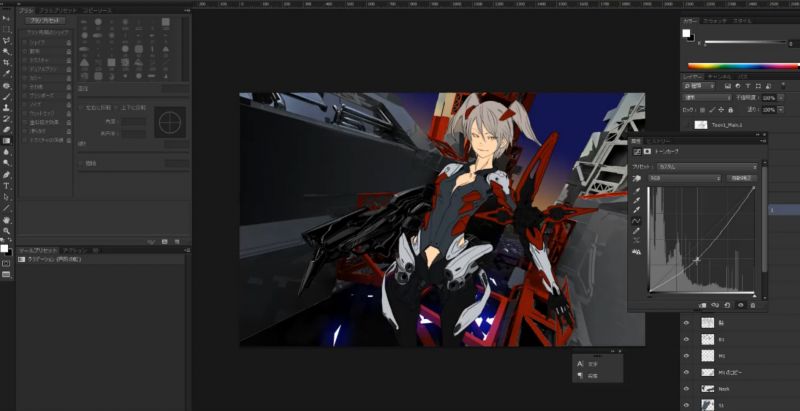Select the Pen tool
The height and width of the screenshot is (411, 800).
[x=7, y=174]
